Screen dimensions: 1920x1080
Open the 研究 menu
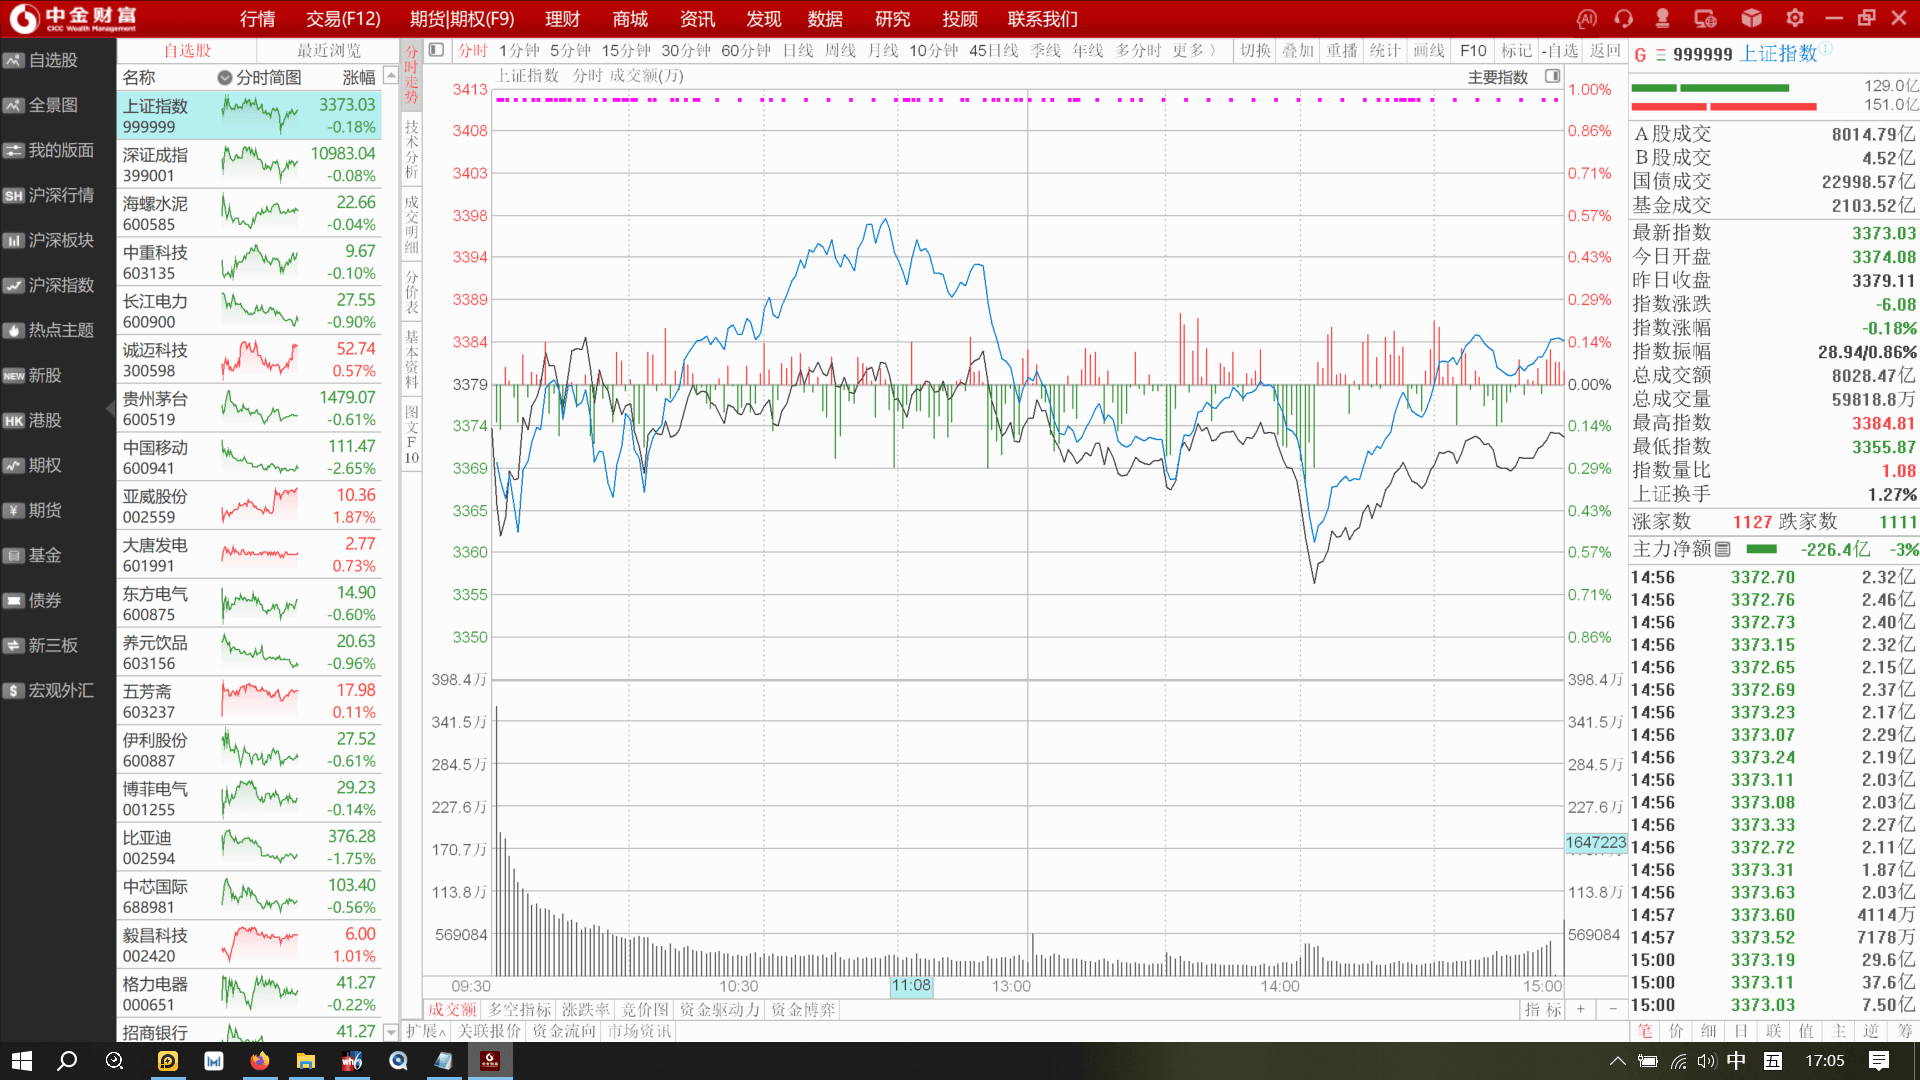tap(892, 19)
